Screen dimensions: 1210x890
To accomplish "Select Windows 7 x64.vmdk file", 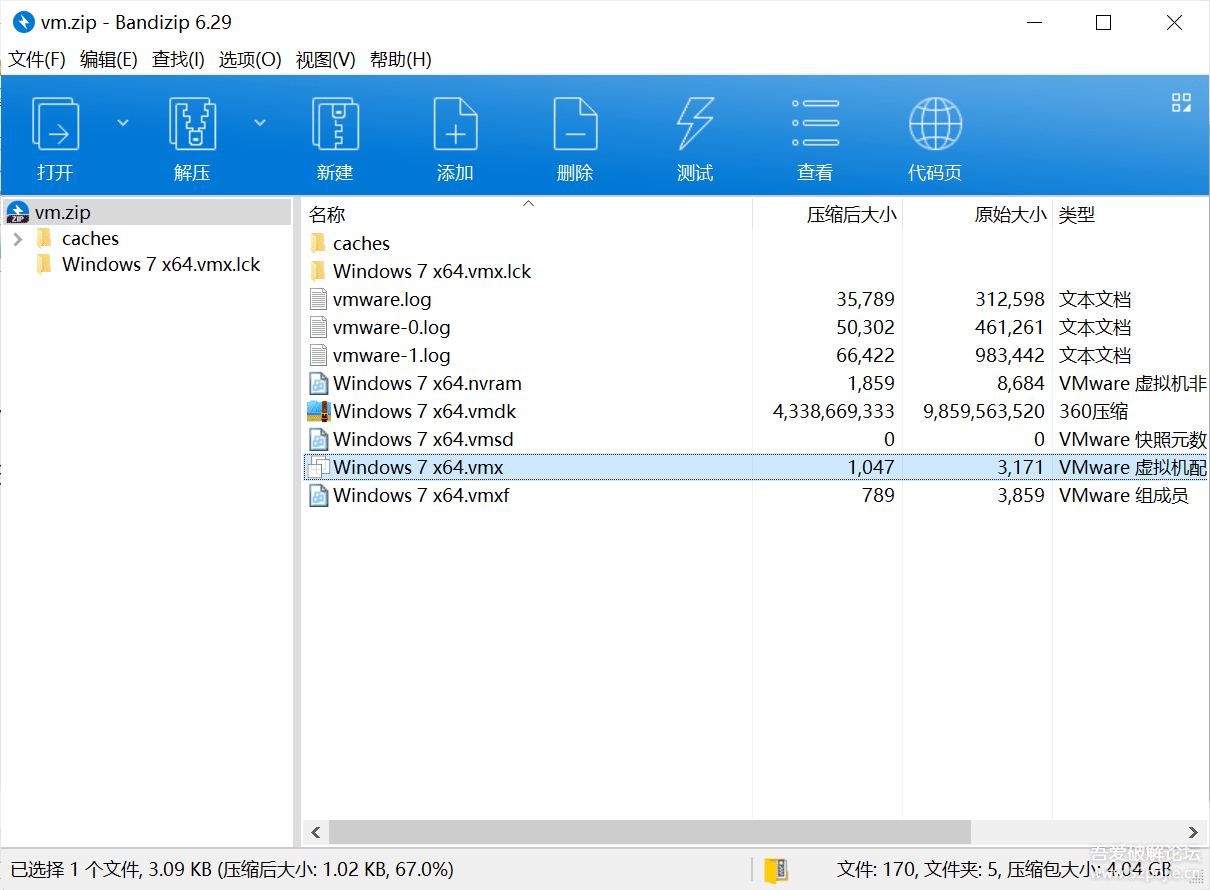I will point(425,411).
